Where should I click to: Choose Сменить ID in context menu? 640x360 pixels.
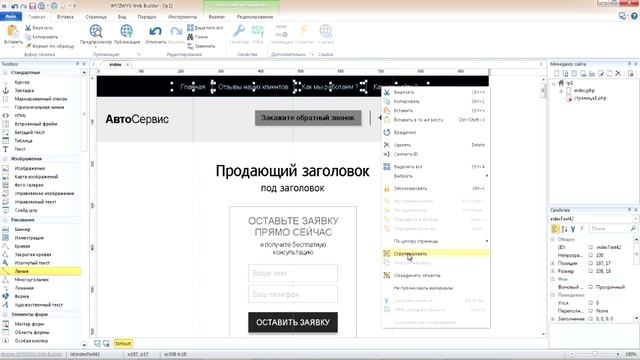point(436,154)
